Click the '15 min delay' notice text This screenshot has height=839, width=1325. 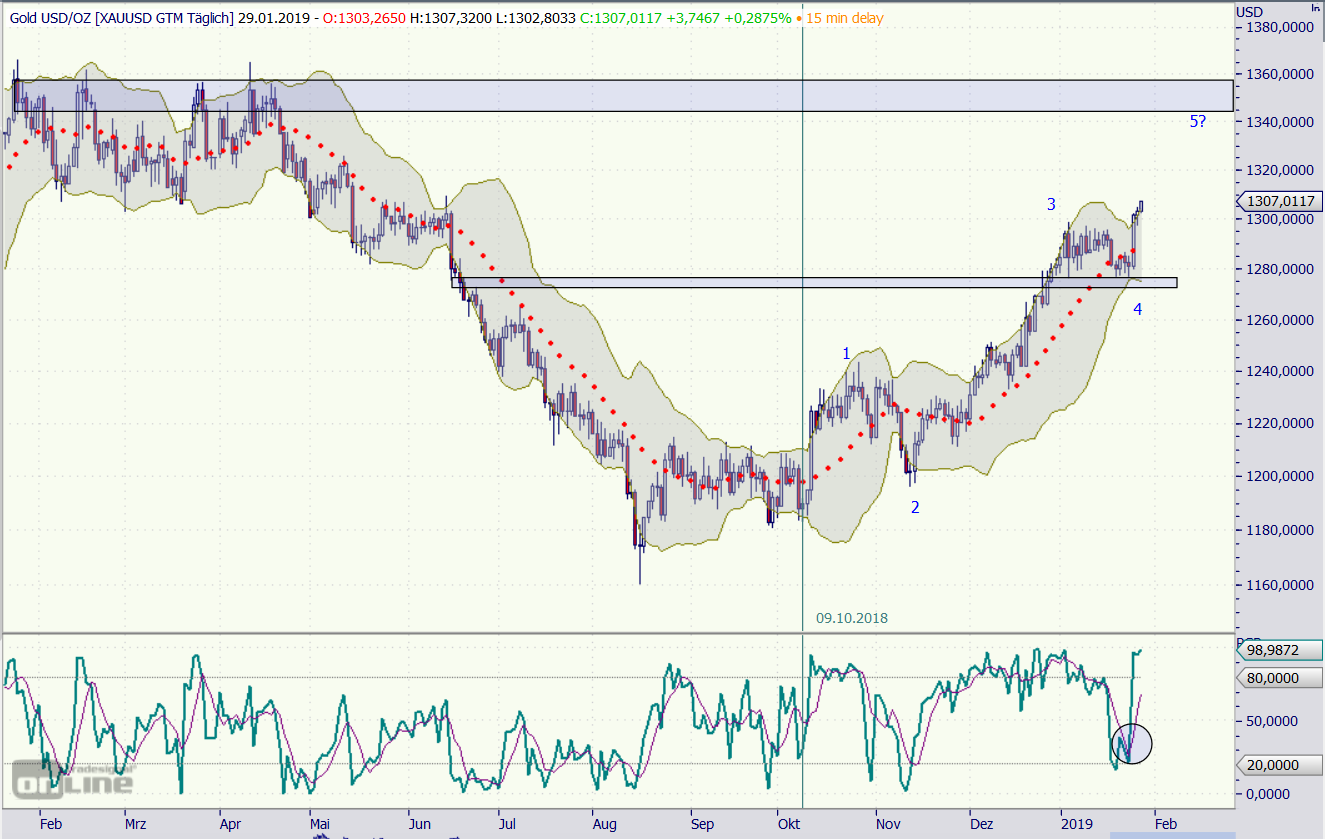[x=848, y=18]
